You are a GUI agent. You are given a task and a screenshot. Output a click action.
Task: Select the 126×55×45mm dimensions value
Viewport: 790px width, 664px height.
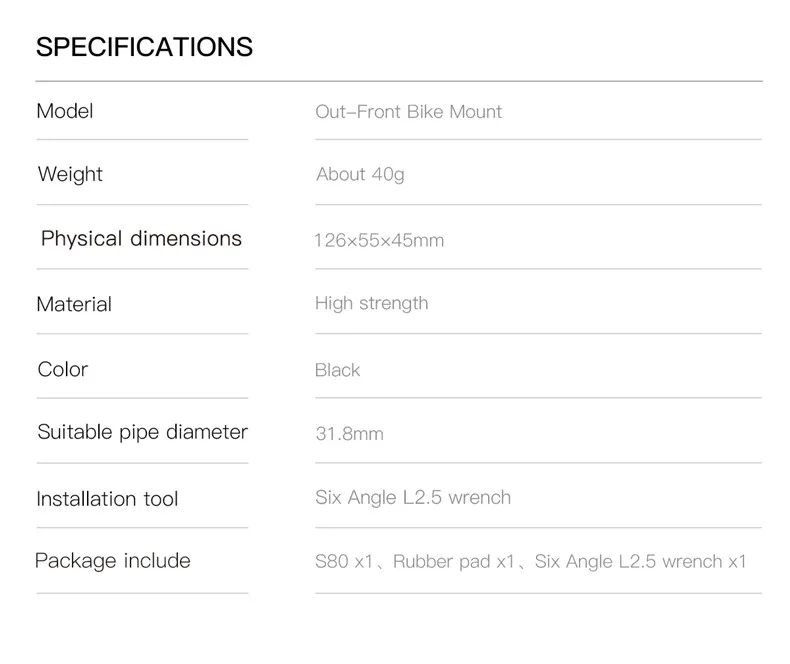(x=379, y=241)
